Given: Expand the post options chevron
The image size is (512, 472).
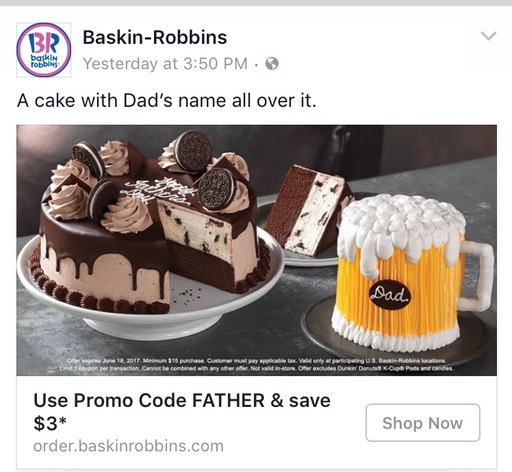Looking at the screenshot, I should (489, 36).
